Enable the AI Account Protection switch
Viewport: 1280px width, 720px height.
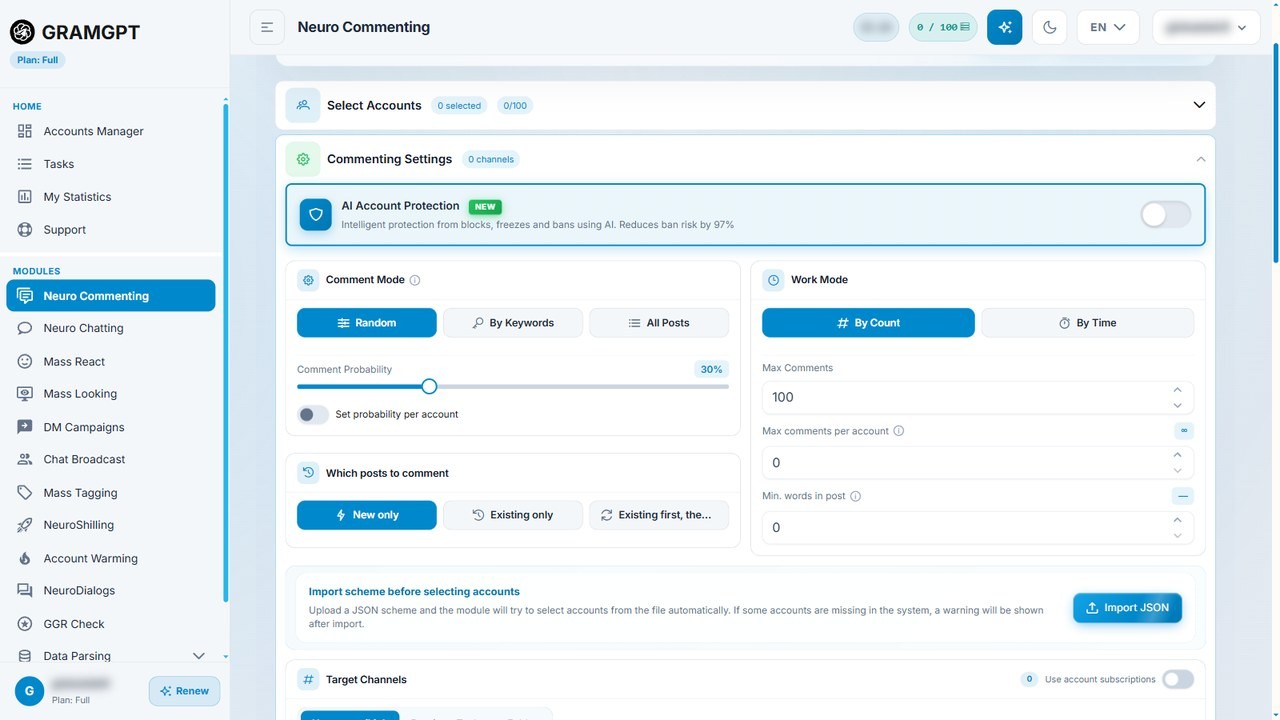[x=1166, y=214]
